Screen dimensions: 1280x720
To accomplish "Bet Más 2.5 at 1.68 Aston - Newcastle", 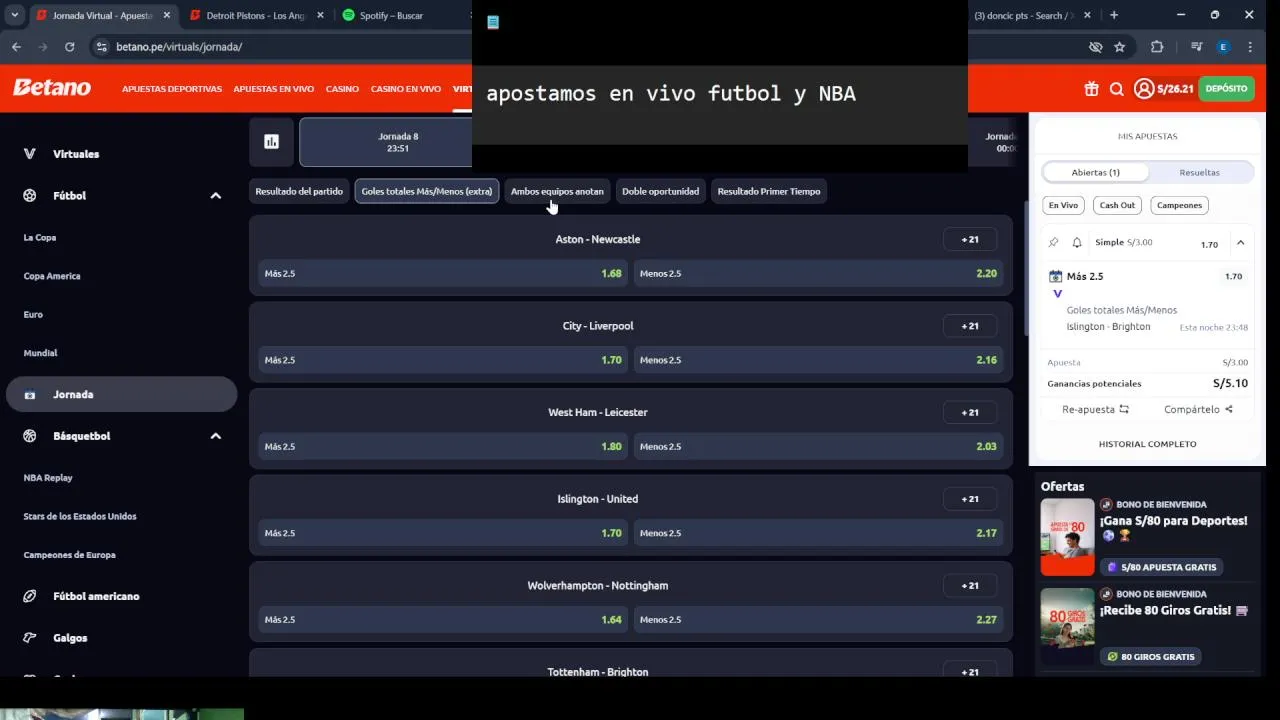I will (x=443, y=273).
